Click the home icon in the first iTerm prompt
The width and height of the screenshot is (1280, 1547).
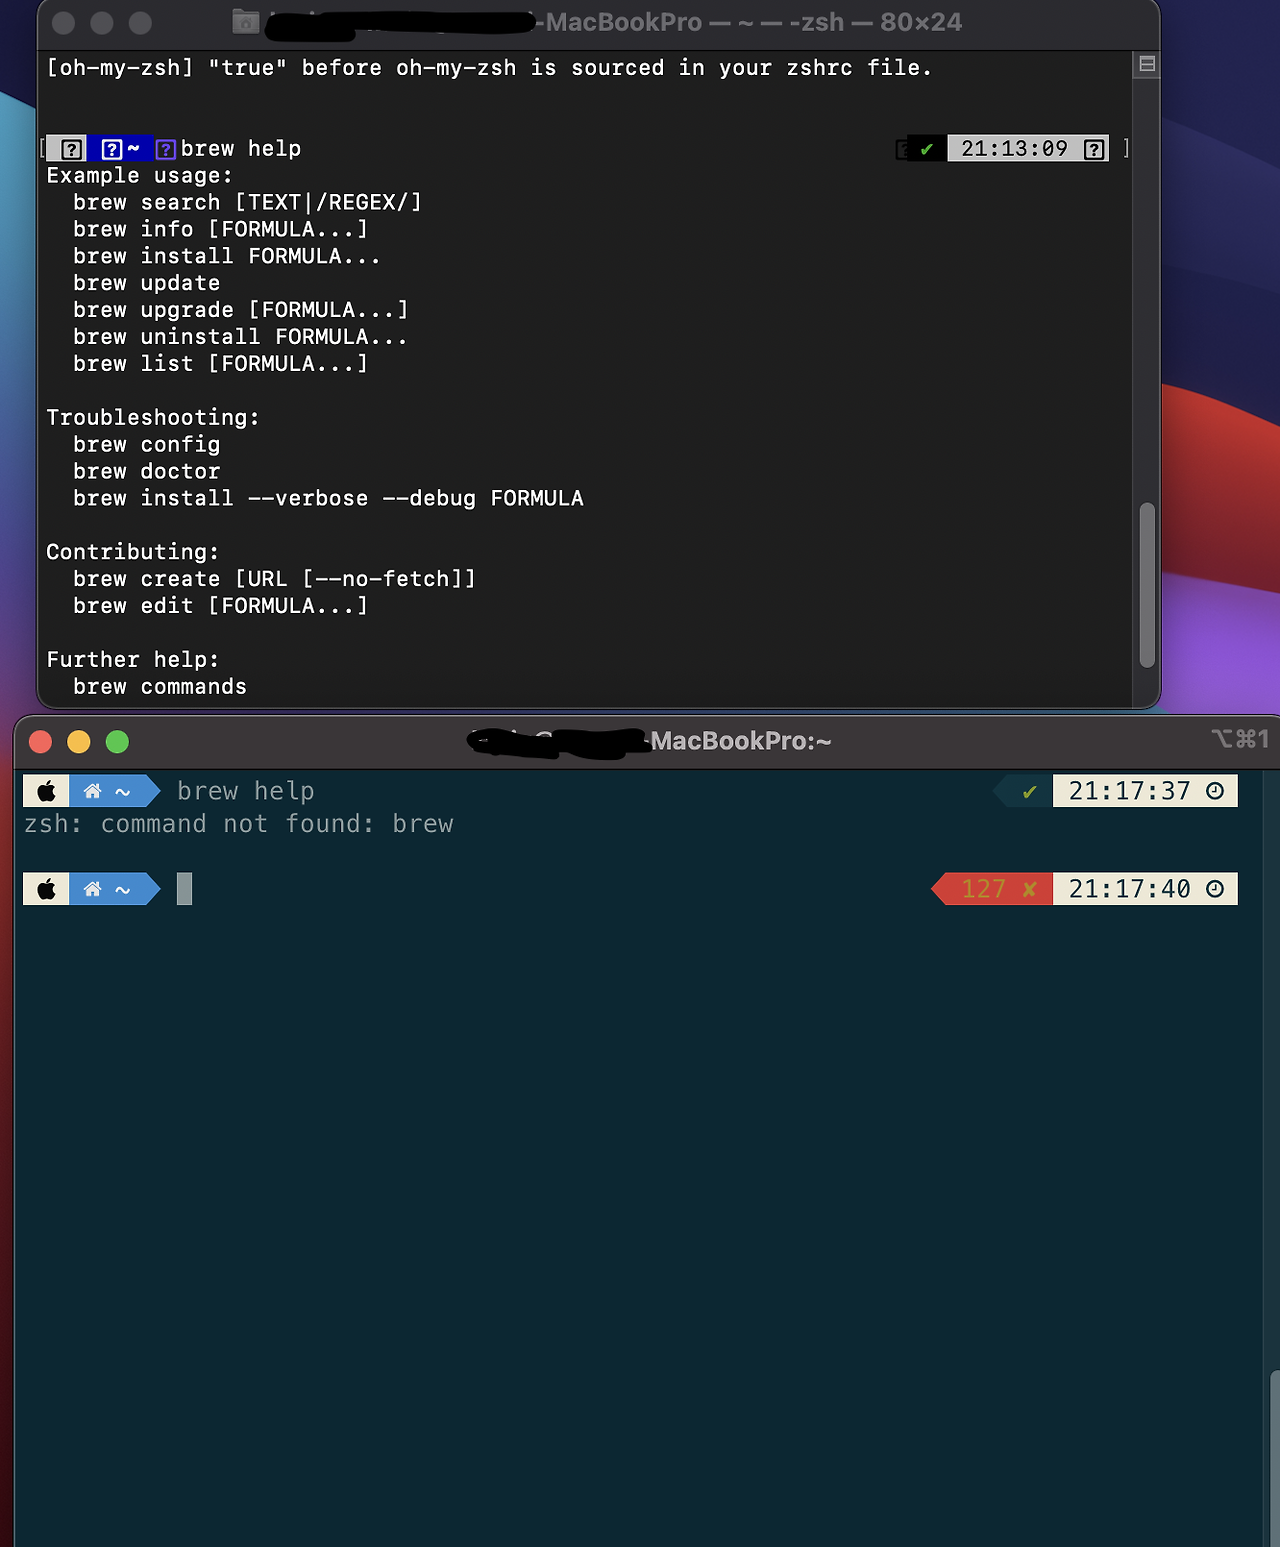93,791
